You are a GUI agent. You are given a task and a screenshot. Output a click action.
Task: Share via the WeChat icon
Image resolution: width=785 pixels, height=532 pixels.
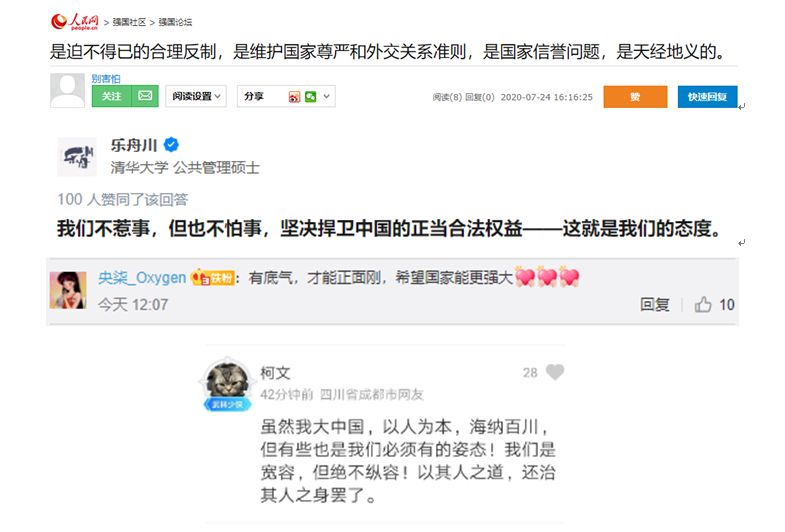coord(310,97)
